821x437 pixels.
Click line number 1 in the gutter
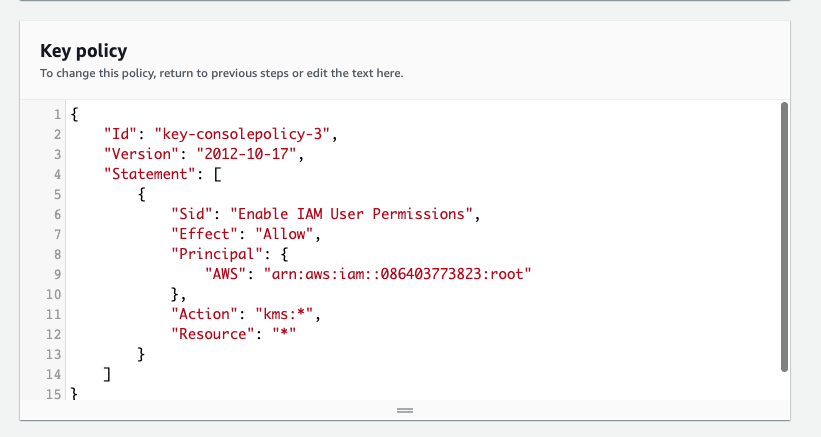click(x=58, y=114)
